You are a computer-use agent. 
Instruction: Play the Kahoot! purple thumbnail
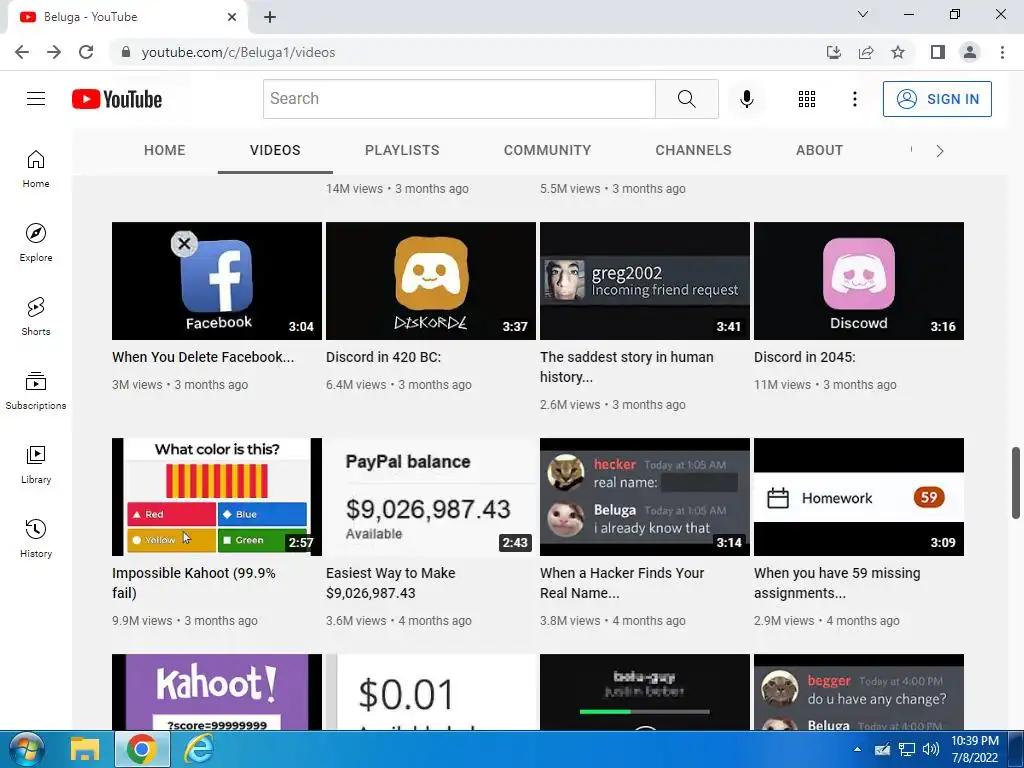point(217,692)
